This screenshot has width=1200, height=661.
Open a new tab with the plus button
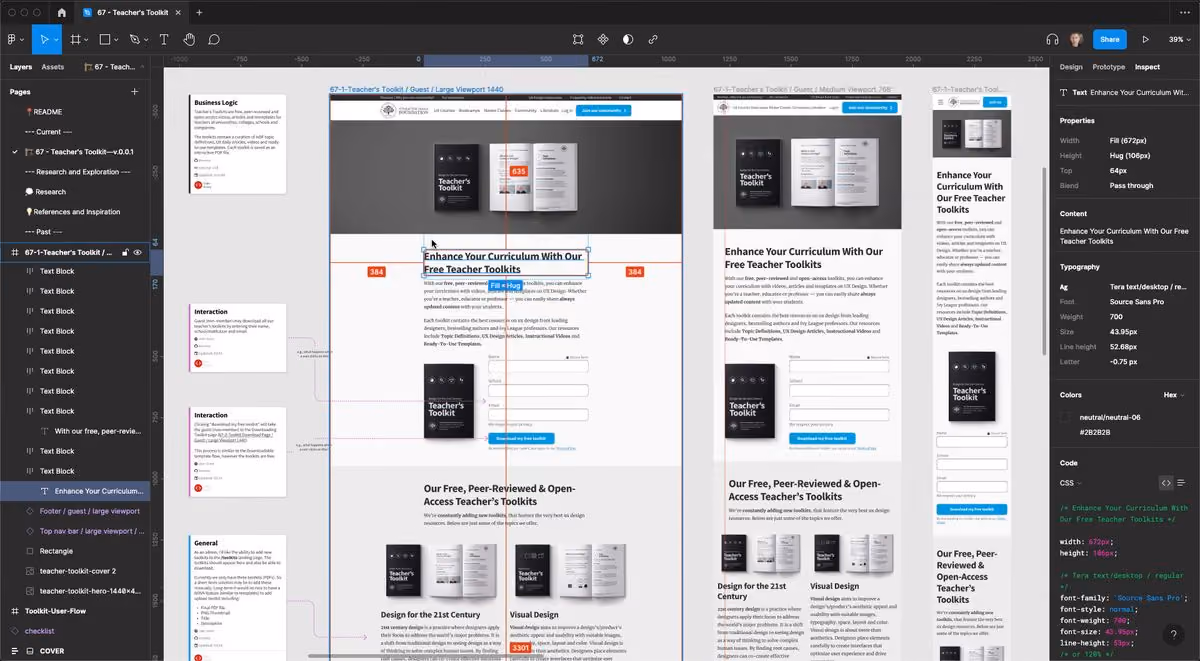[199, 12]
